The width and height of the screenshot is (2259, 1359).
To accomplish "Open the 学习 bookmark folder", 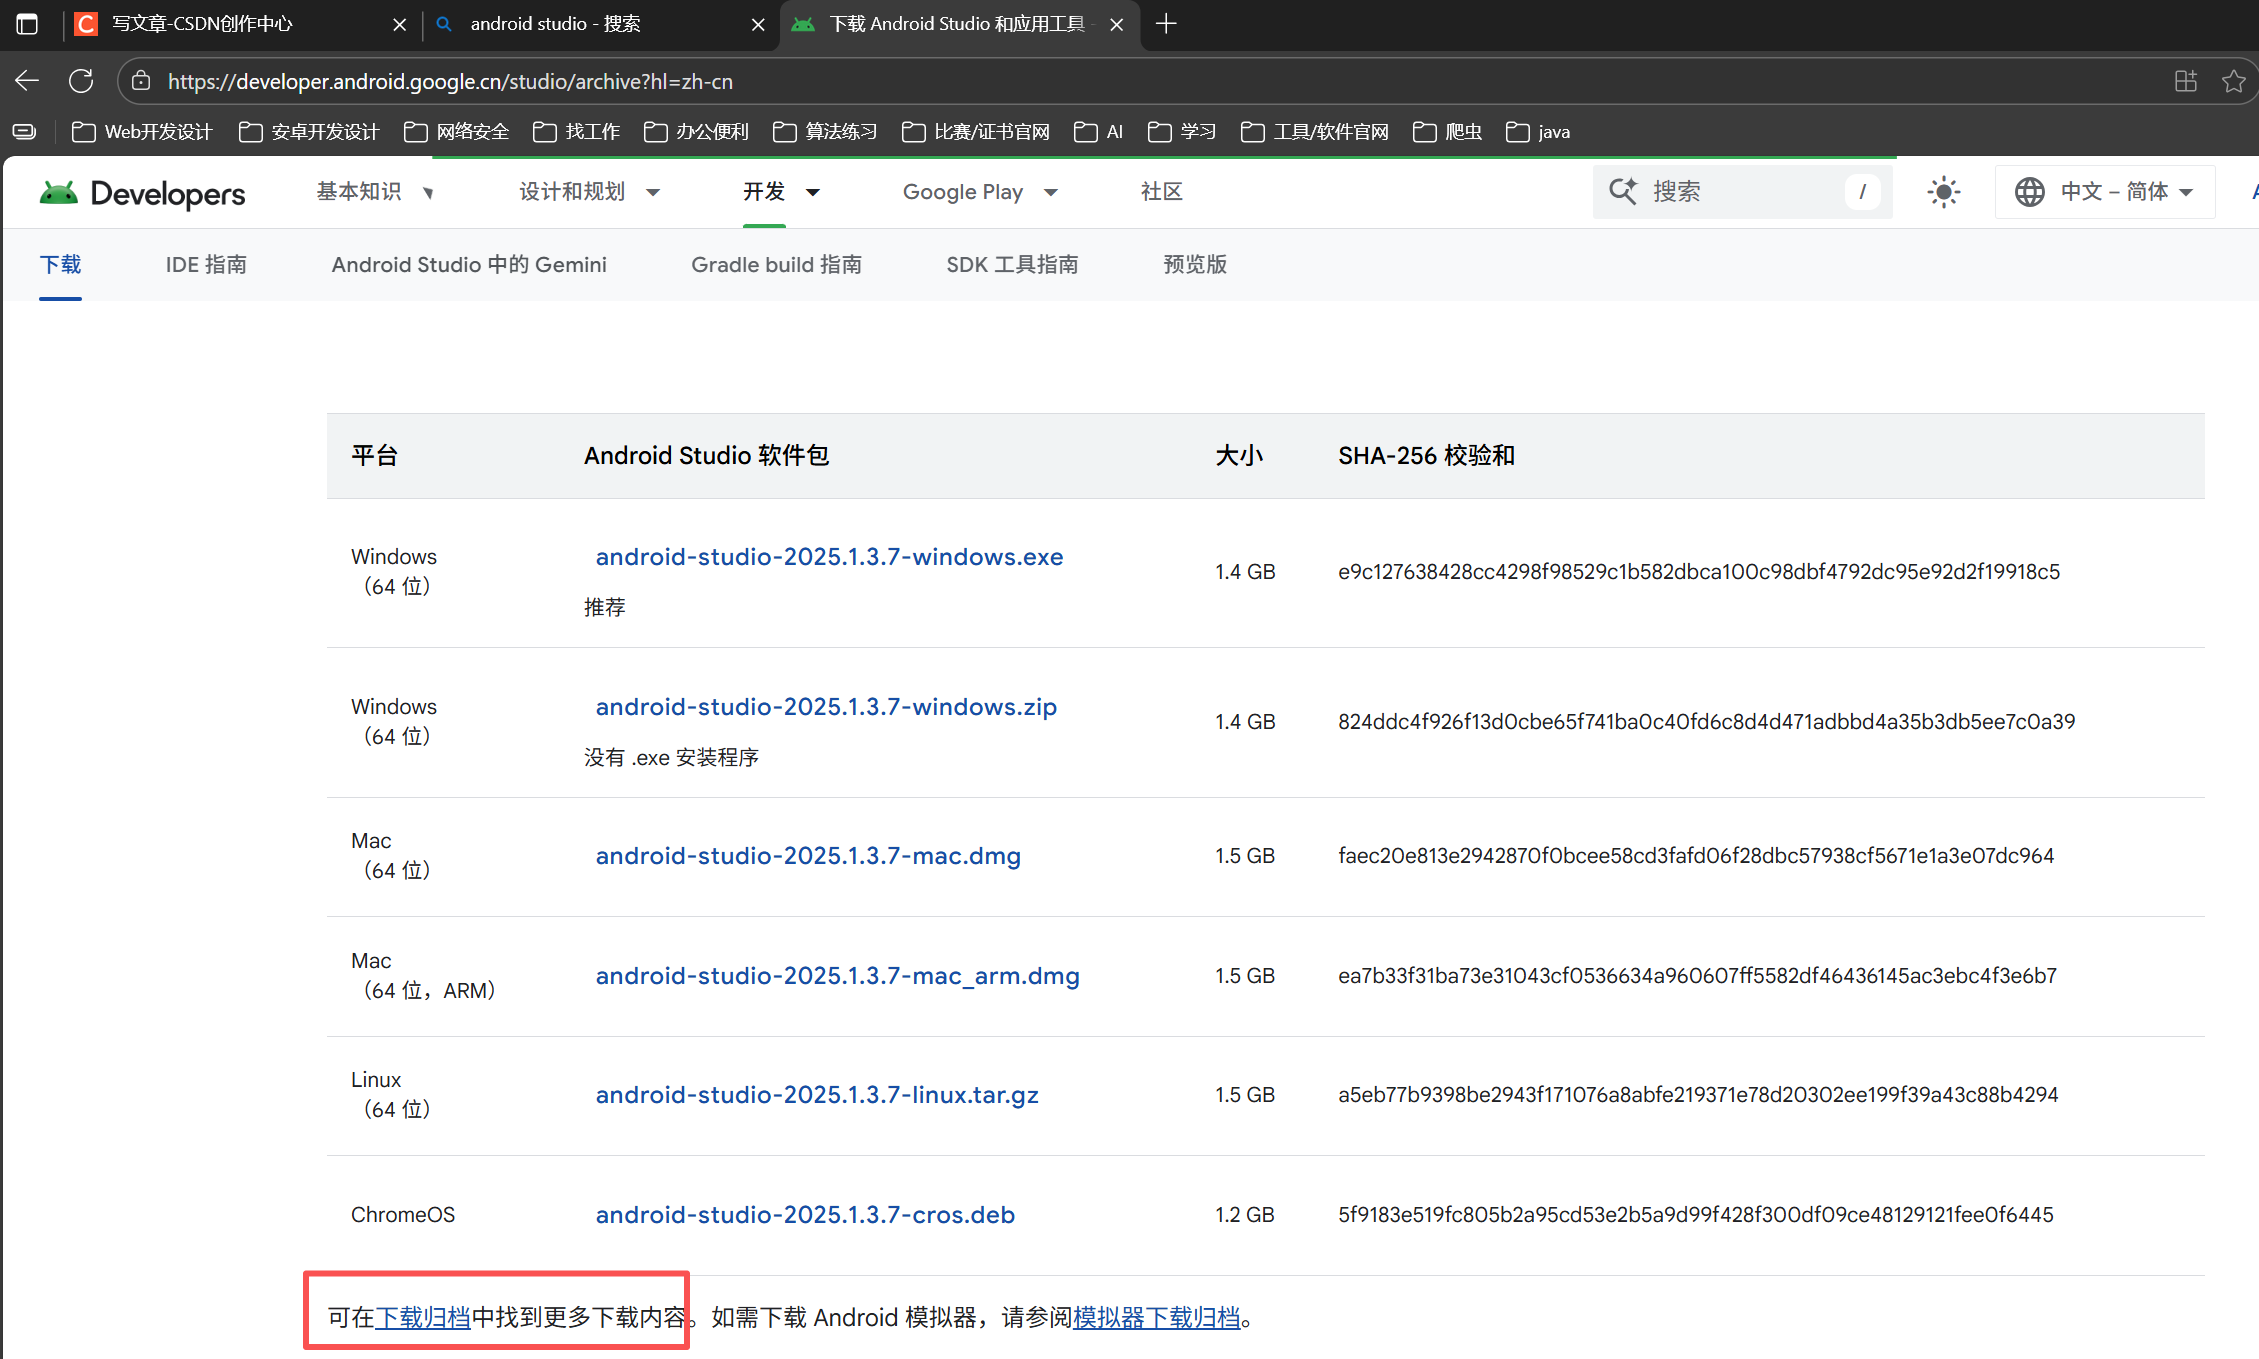I will pyautogui.click(x=1182, y=132).
